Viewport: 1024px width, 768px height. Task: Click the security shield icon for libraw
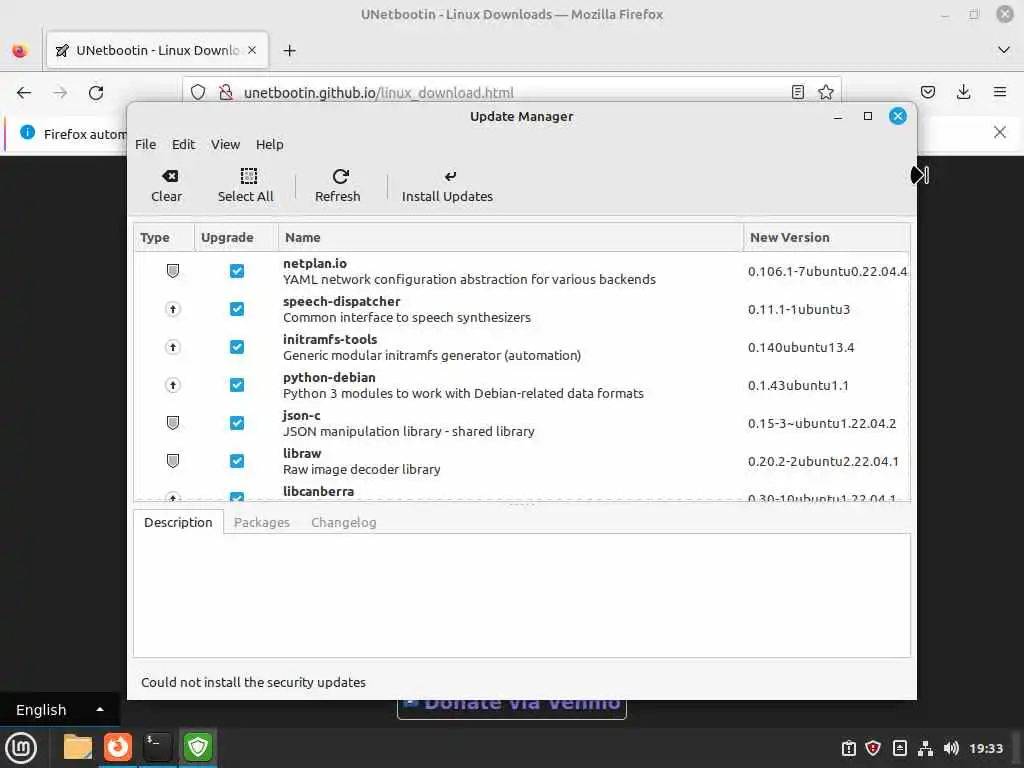172,460
